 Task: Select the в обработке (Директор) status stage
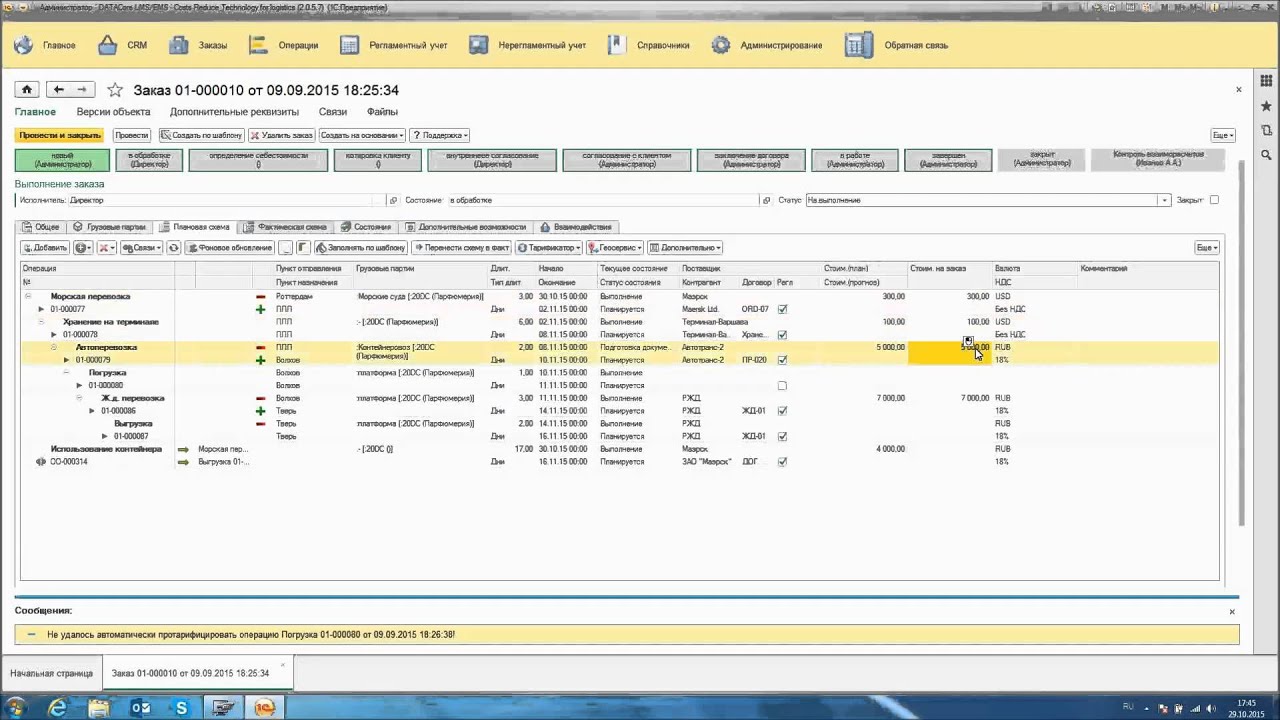click(x=149, y=160)
